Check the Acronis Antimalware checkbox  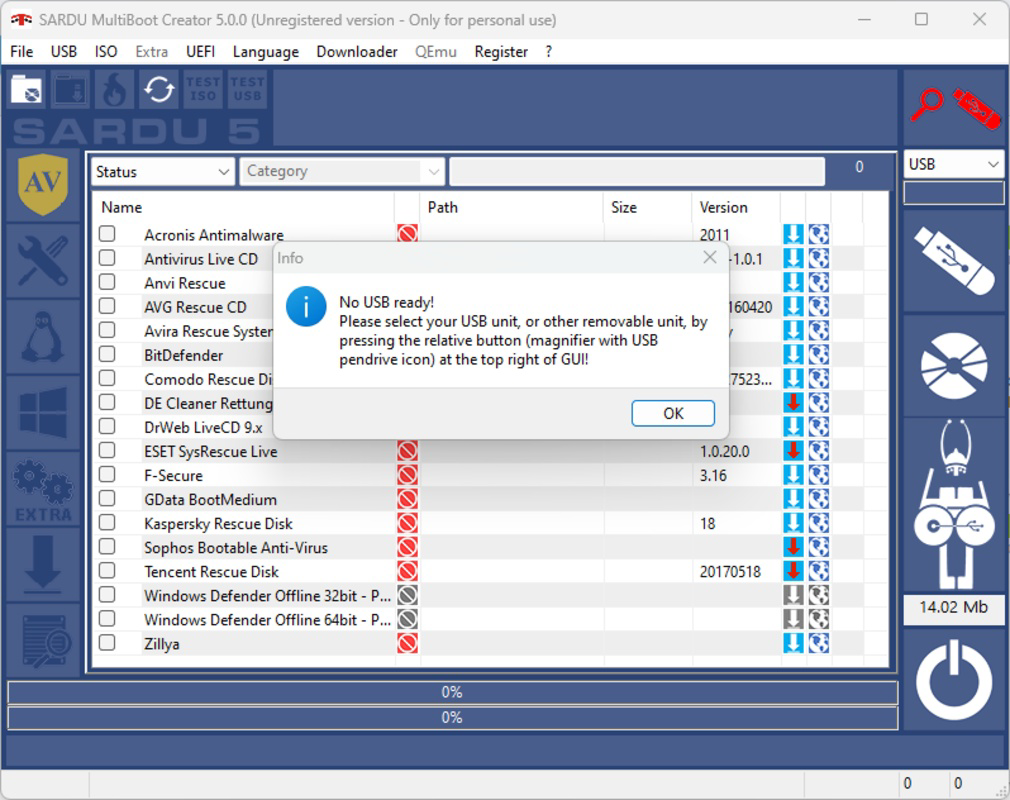(107, 234)
